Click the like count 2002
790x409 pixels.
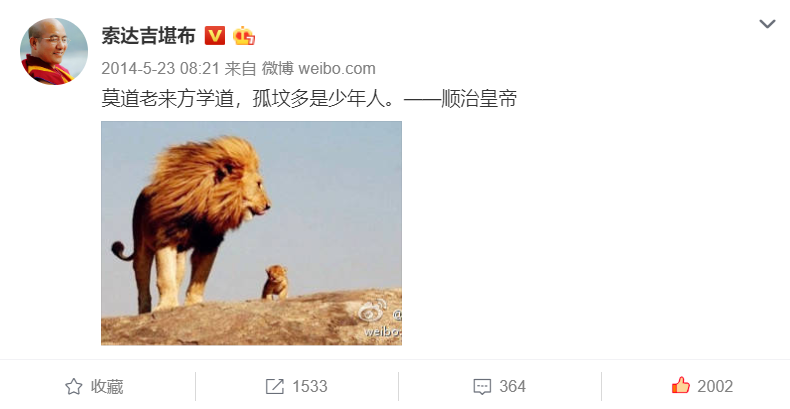pos(715,386)
